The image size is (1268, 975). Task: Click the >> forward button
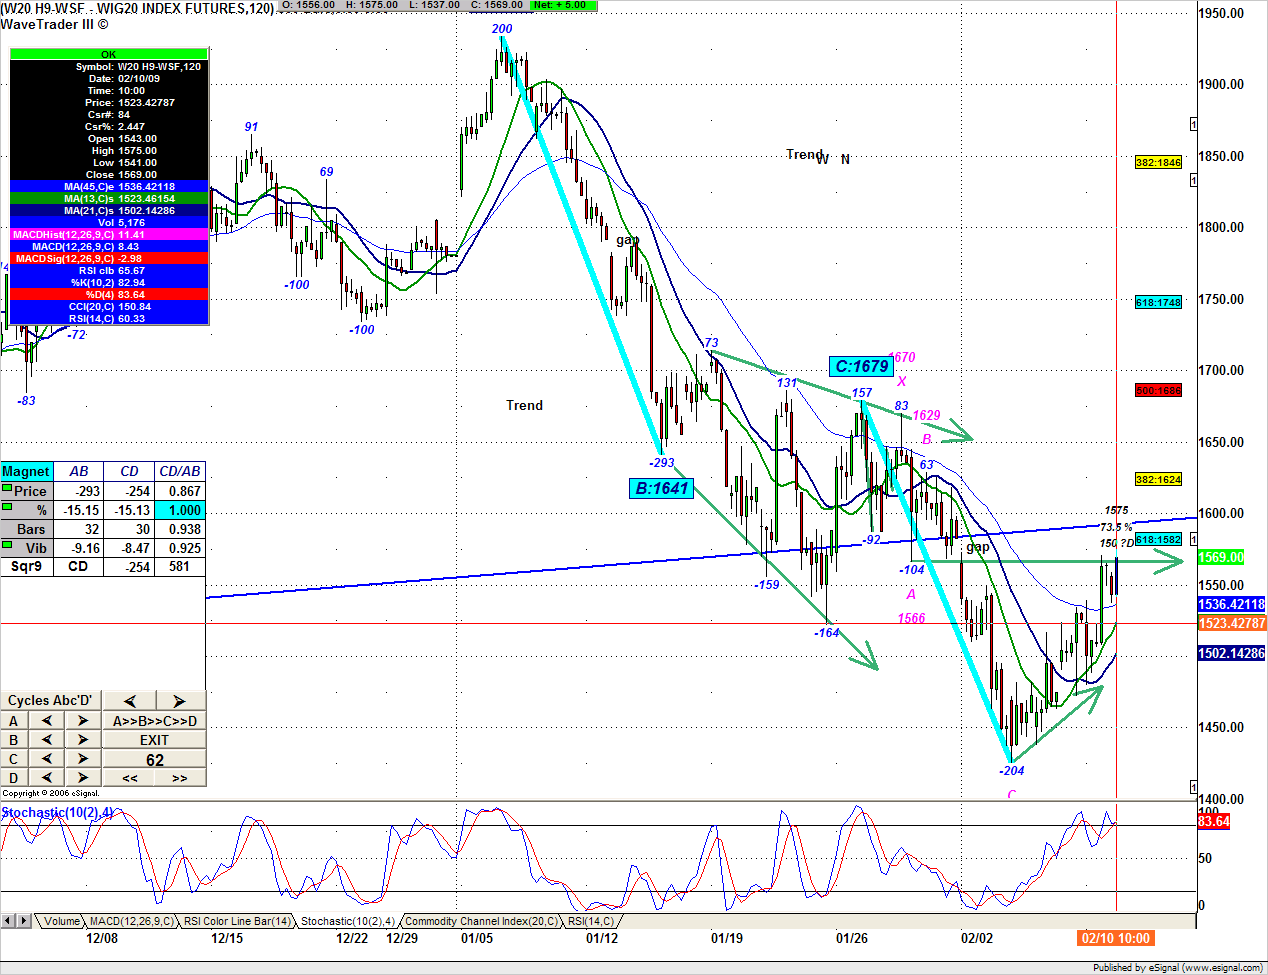coord(179,778)
